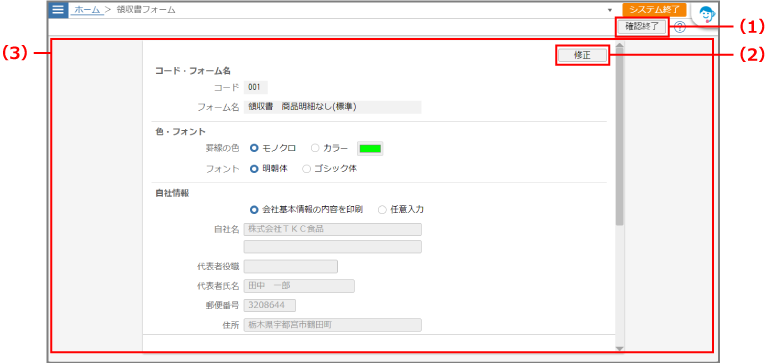This screenshot has width=766, height=363.
Task: Click the help question mark icon
Action: click(x=680, y=27)
